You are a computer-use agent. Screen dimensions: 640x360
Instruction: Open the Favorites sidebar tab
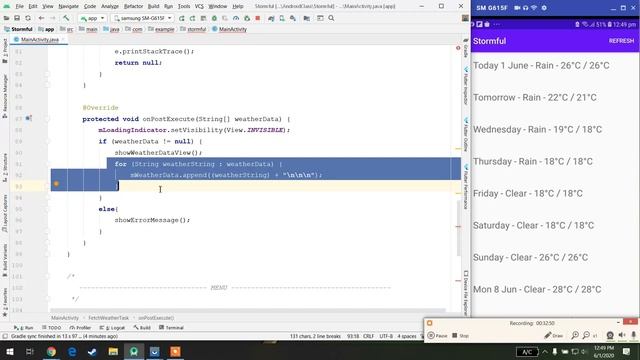coord(4,302)
